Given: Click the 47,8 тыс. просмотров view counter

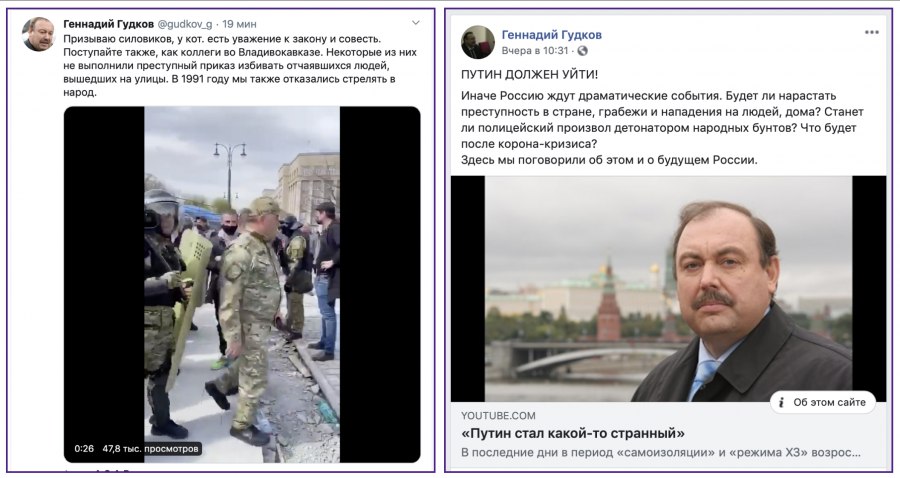Looking at the screenshot, I should (x=150, y=448).
